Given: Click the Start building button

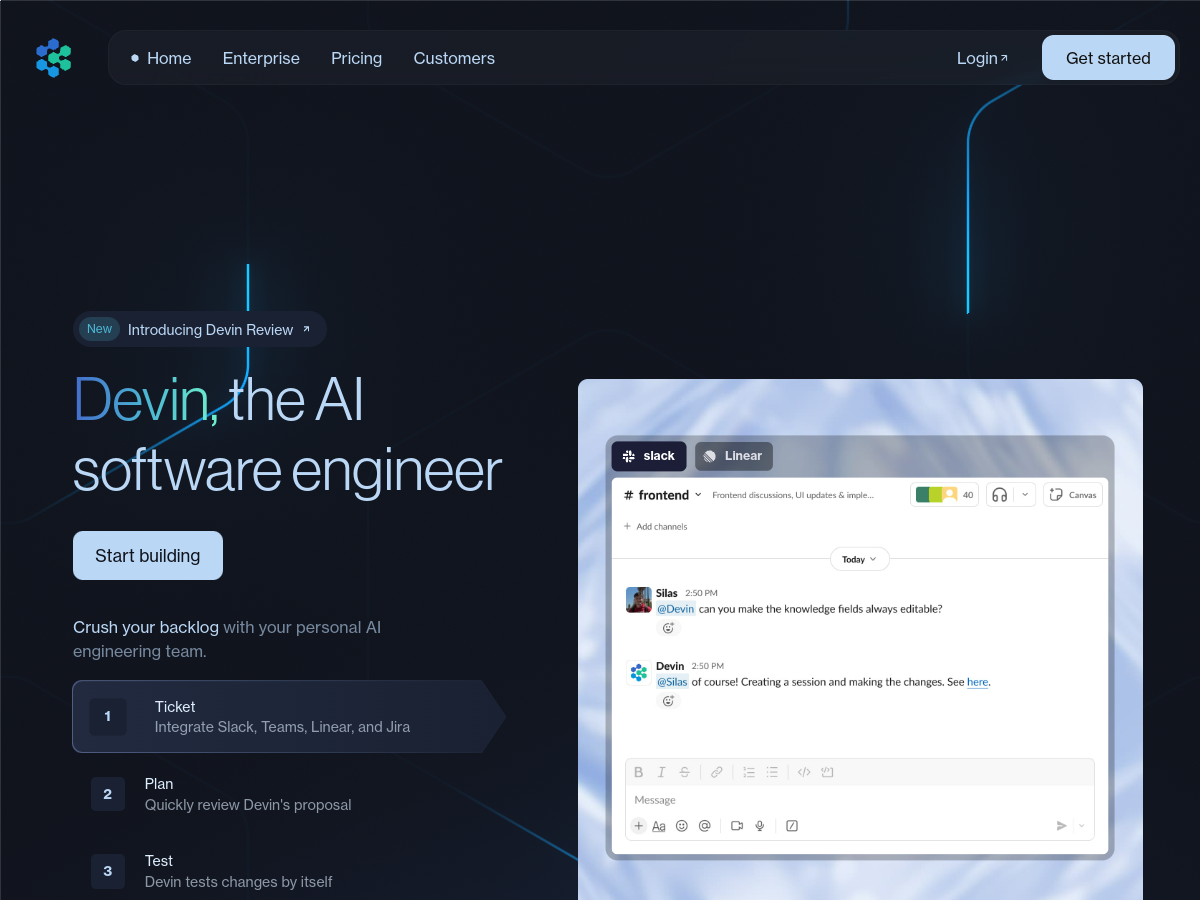Looking at the screenshot, I should click(148, 556).
